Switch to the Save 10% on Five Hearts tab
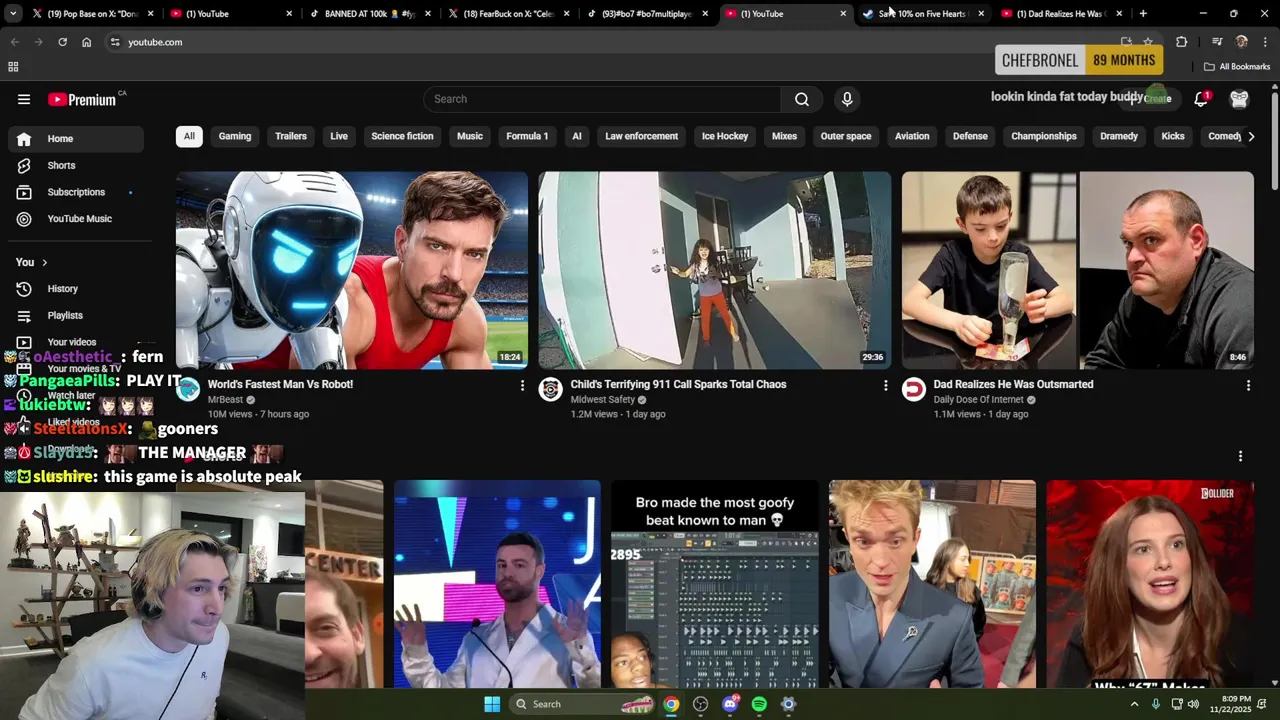This screenshot has height=720, width=1280. pyautogui.click(x=921, y=14)
